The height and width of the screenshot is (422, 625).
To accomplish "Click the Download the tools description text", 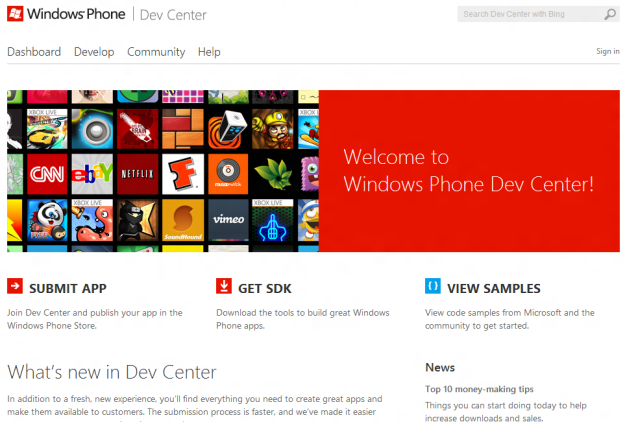I will (x=303, y=319).
